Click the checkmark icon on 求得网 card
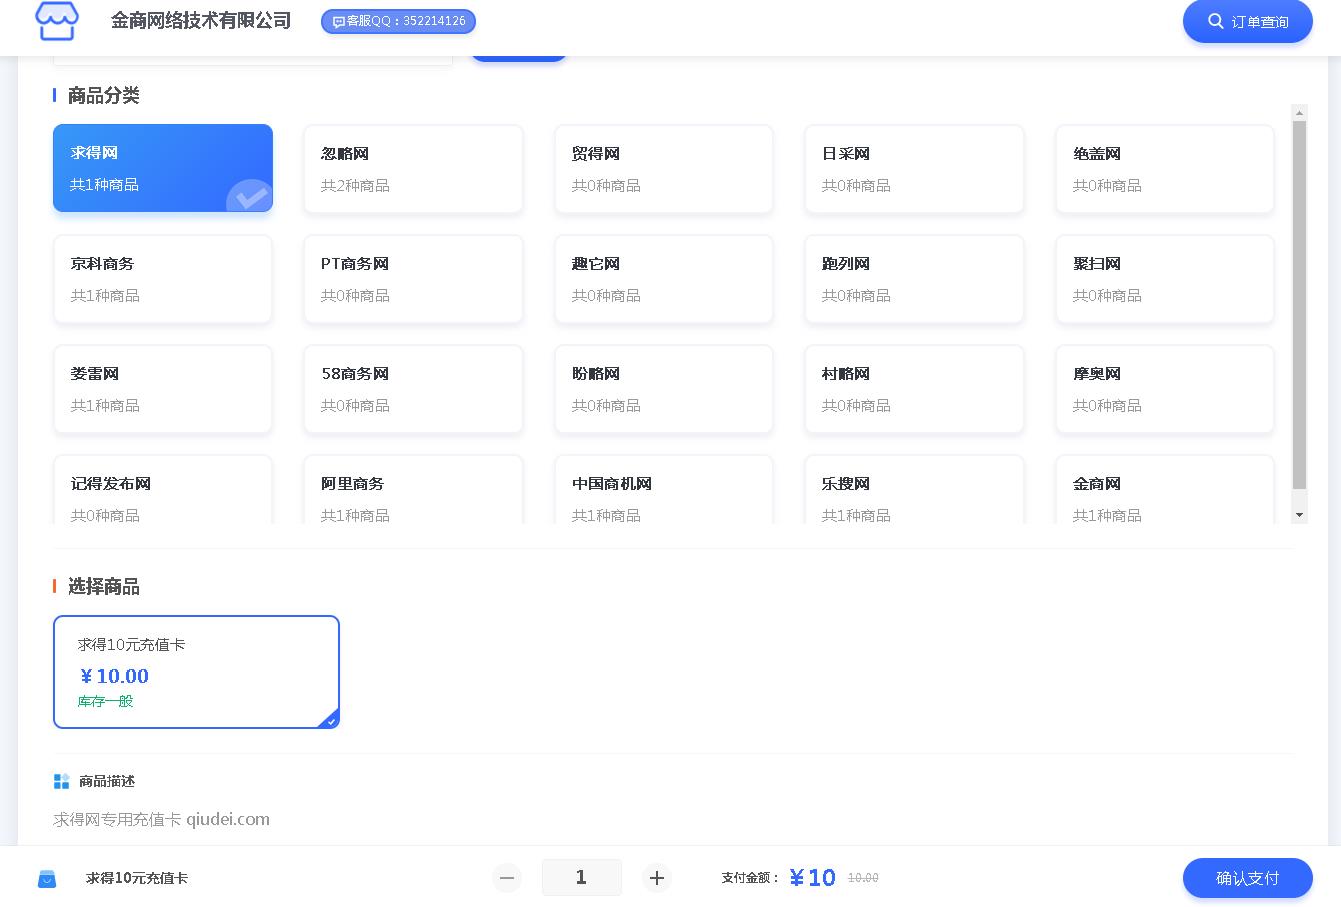Screen dimensions: 1341x907 [250, 195]
